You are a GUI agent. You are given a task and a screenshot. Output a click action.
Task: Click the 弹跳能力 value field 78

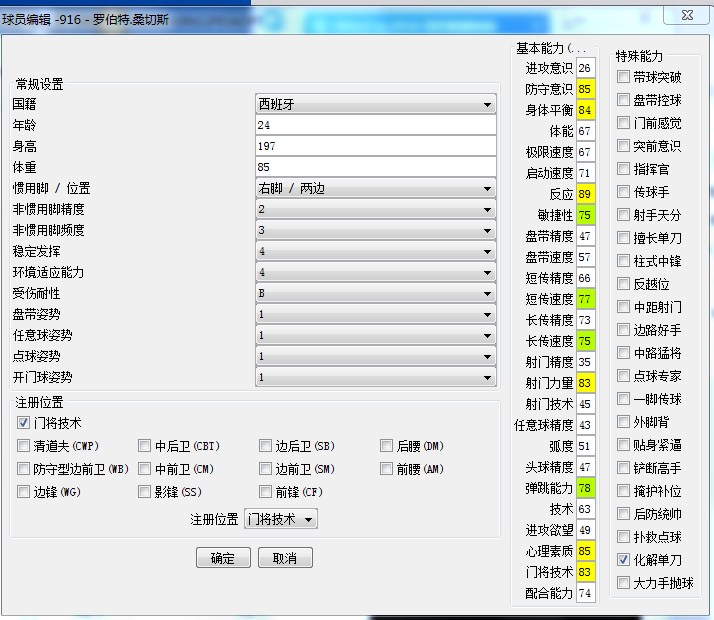click(x=586, y=488)
